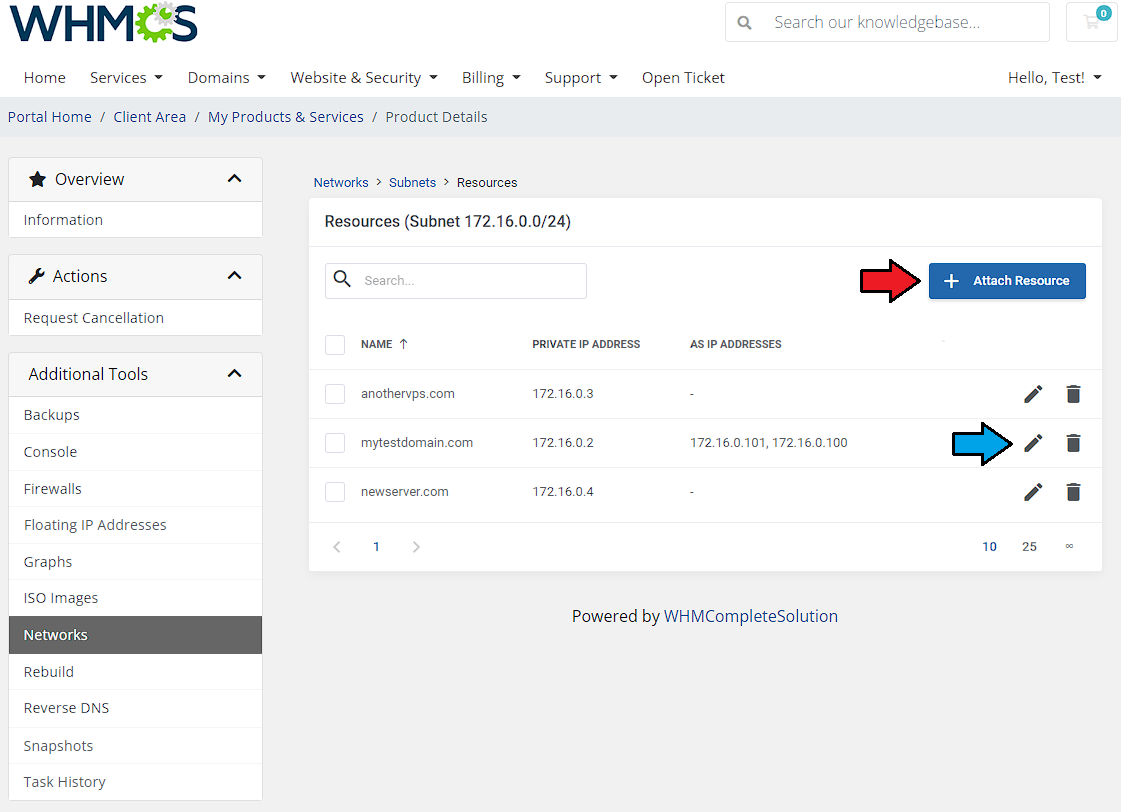Screen dimensions: 1121x812
Task: Open Task History in Additional Tools
Action: (135, 782)
